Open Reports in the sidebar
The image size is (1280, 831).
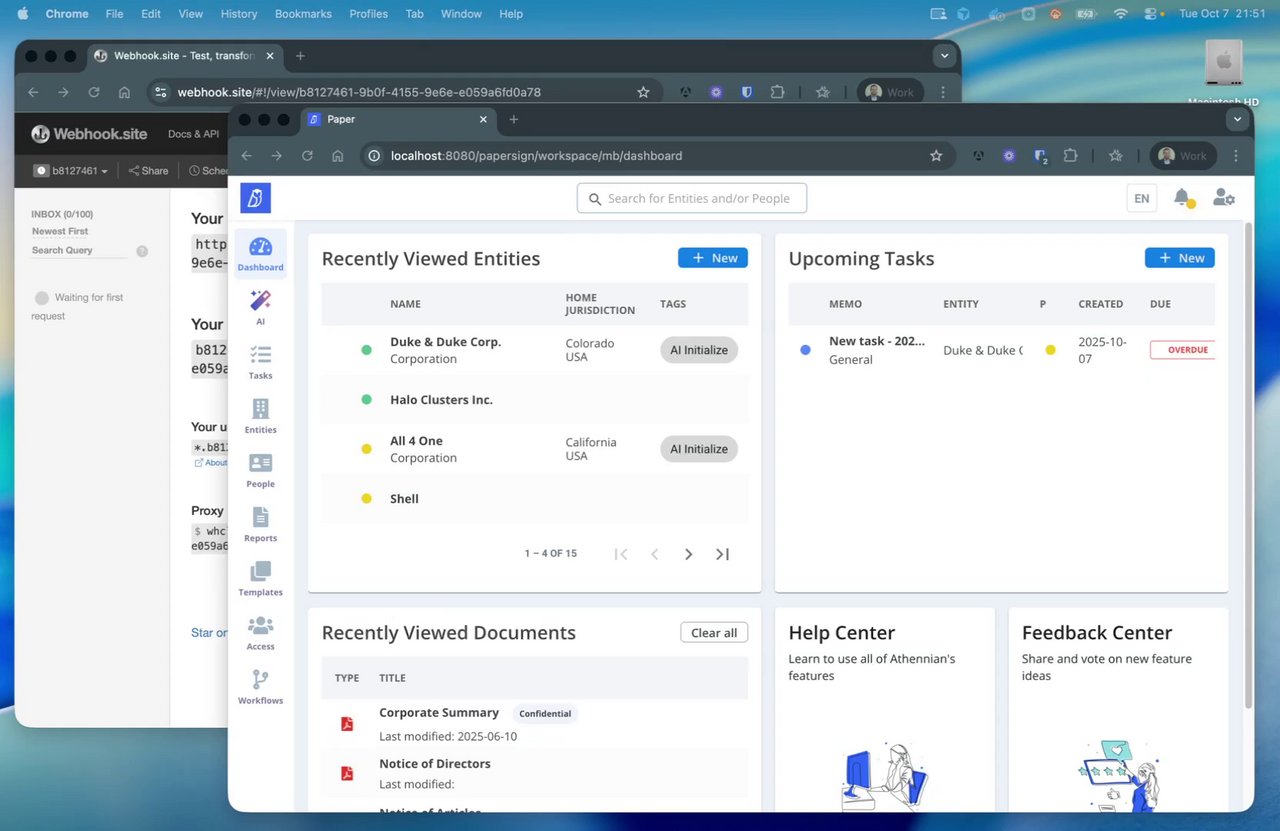pyautogui.click(x=260, y=524)
